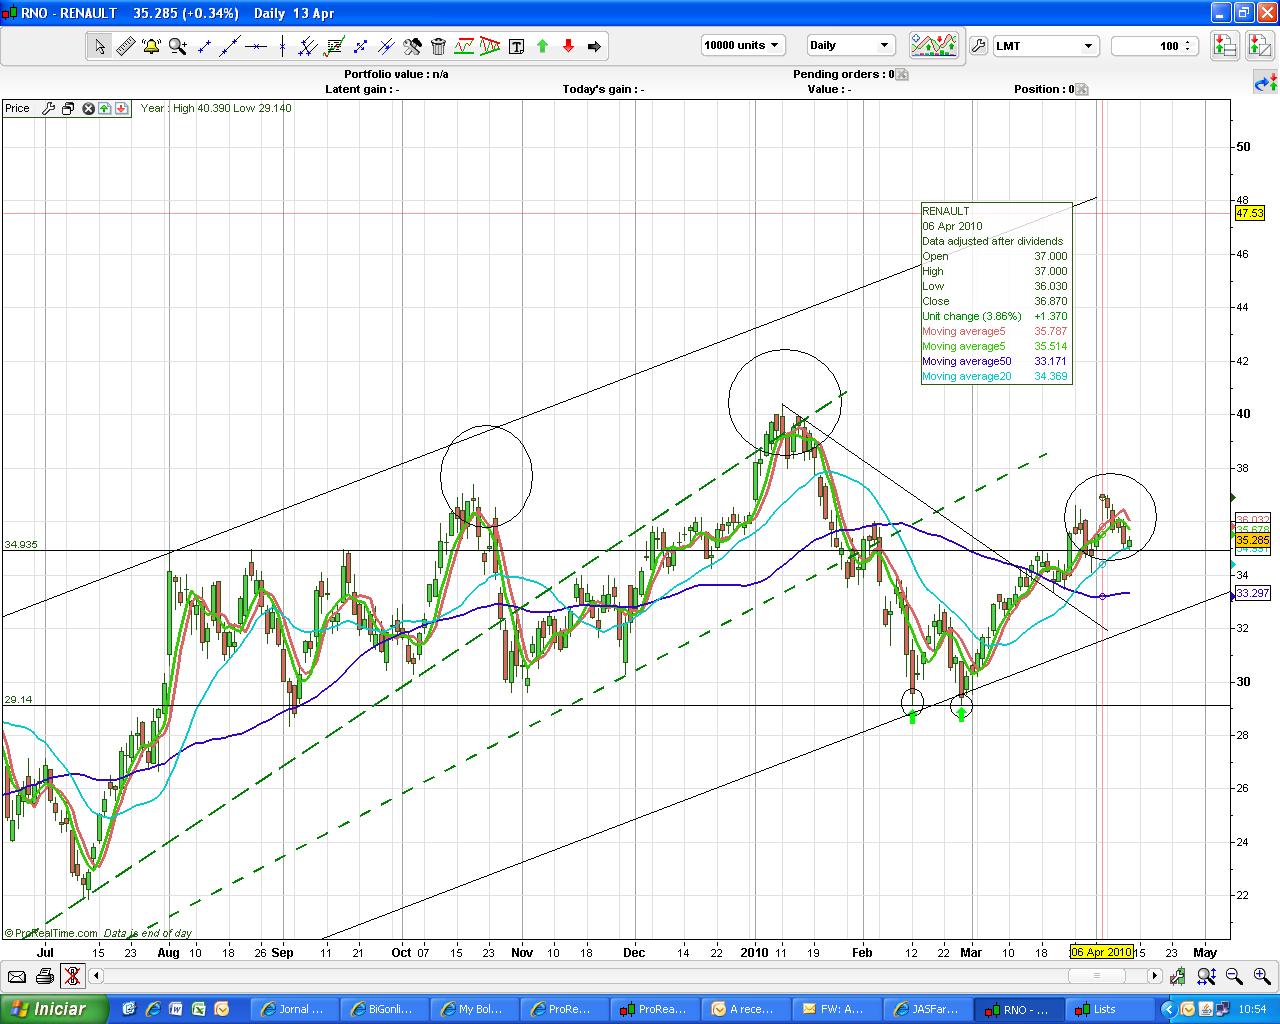Select the cursor pointer tool

pyautogui.click(x=100, y=46)
